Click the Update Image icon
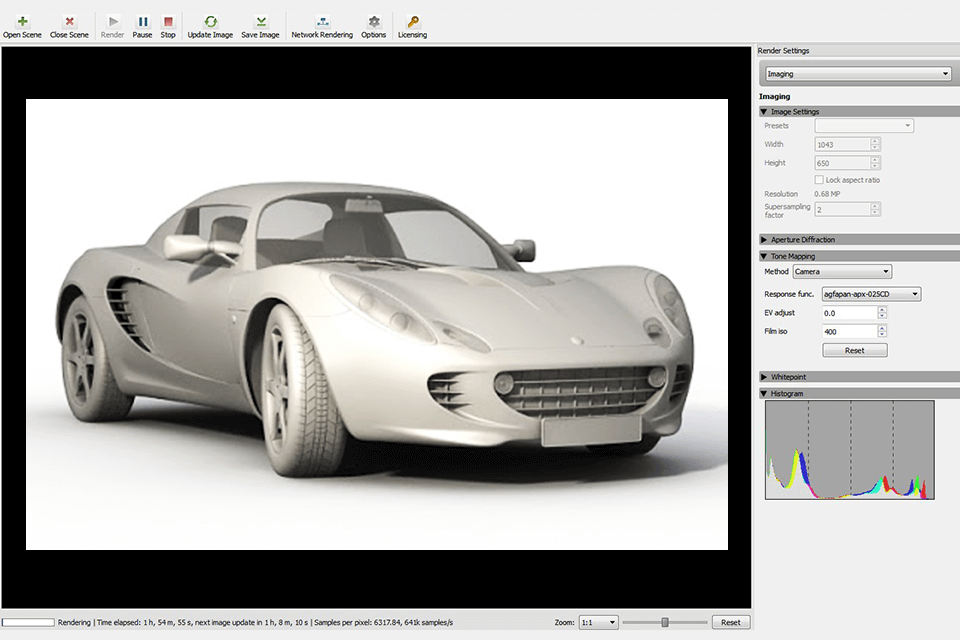Image resolution: width=960 pixels, height=640 pixels. pyautogui.click(x=210, y=21)
